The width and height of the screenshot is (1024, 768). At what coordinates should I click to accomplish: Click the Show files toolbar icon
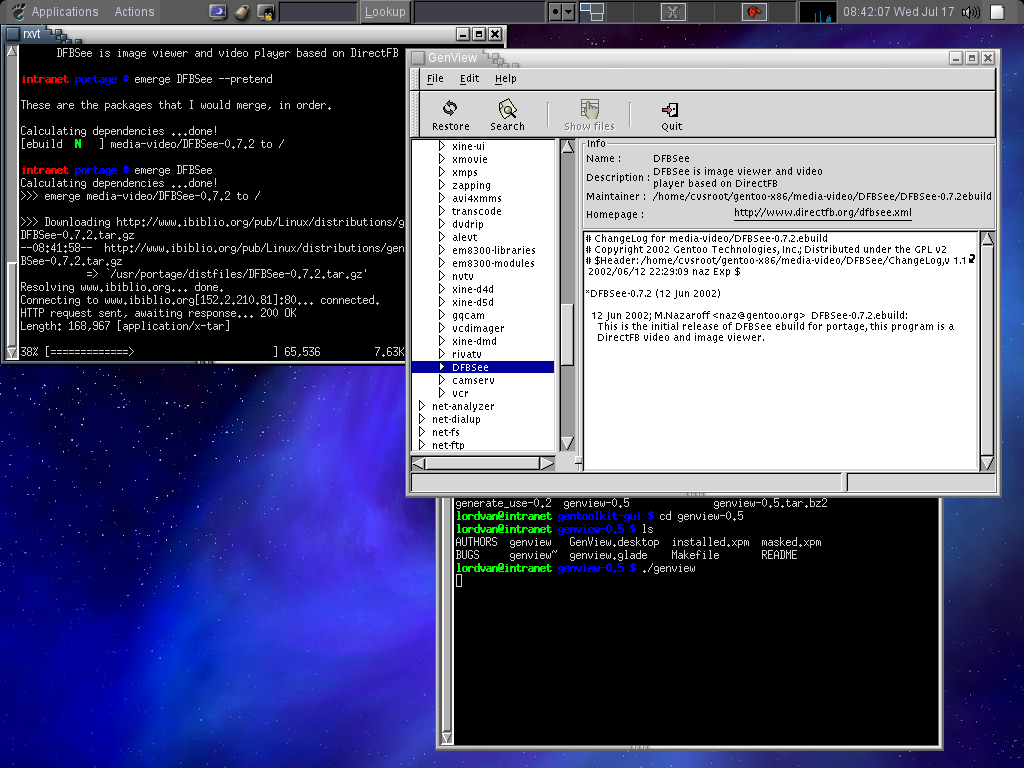point(590,109)
